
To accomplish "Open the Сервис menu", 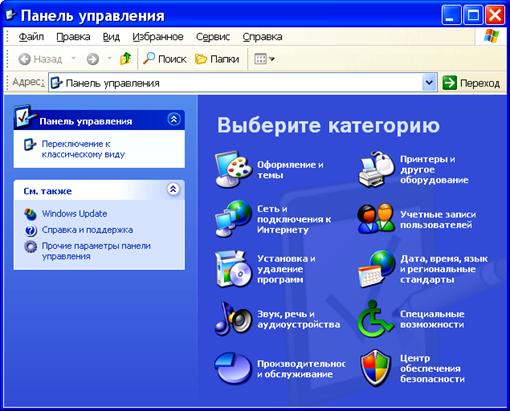I will tap(213, 36).
